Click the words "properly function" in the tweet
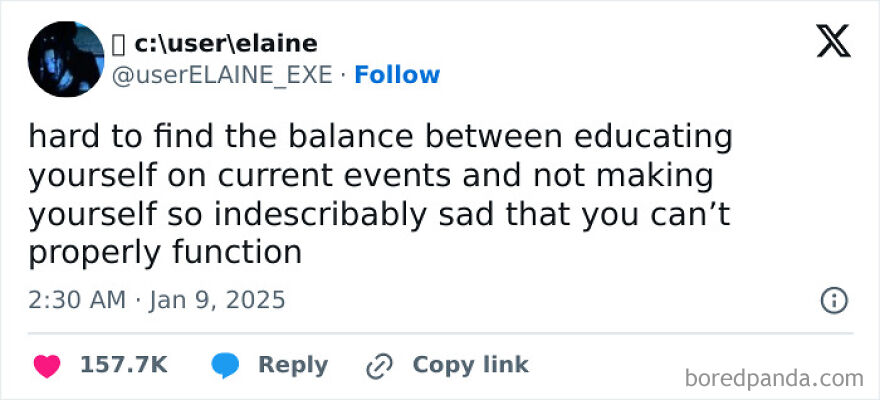880x400 pixels. click(x=165, y=252)
